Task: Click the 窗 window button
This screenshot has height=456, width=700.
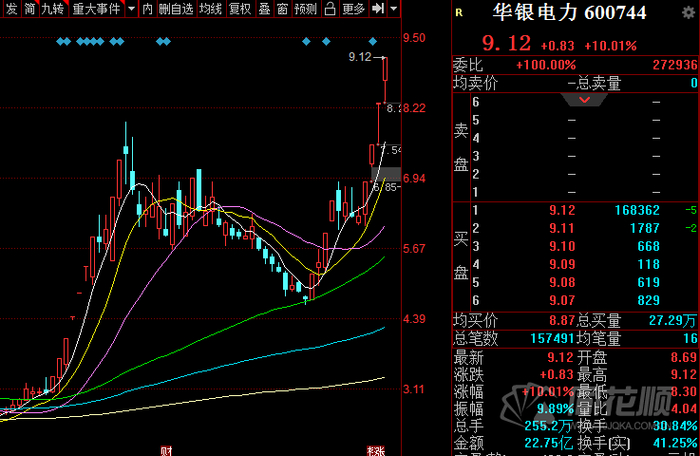Action: (282, 8)
